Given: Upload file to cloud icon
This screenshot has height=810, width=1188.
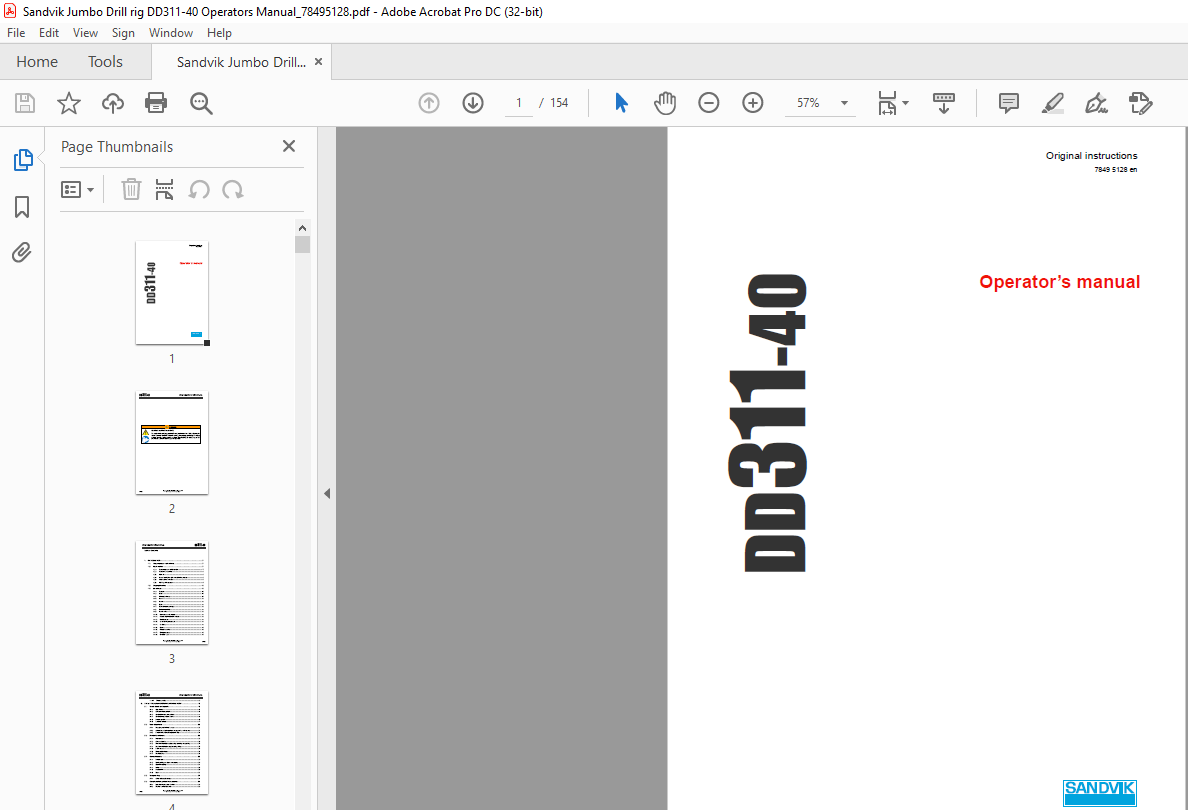Looking at the screenshot, I should pos(113,103).
